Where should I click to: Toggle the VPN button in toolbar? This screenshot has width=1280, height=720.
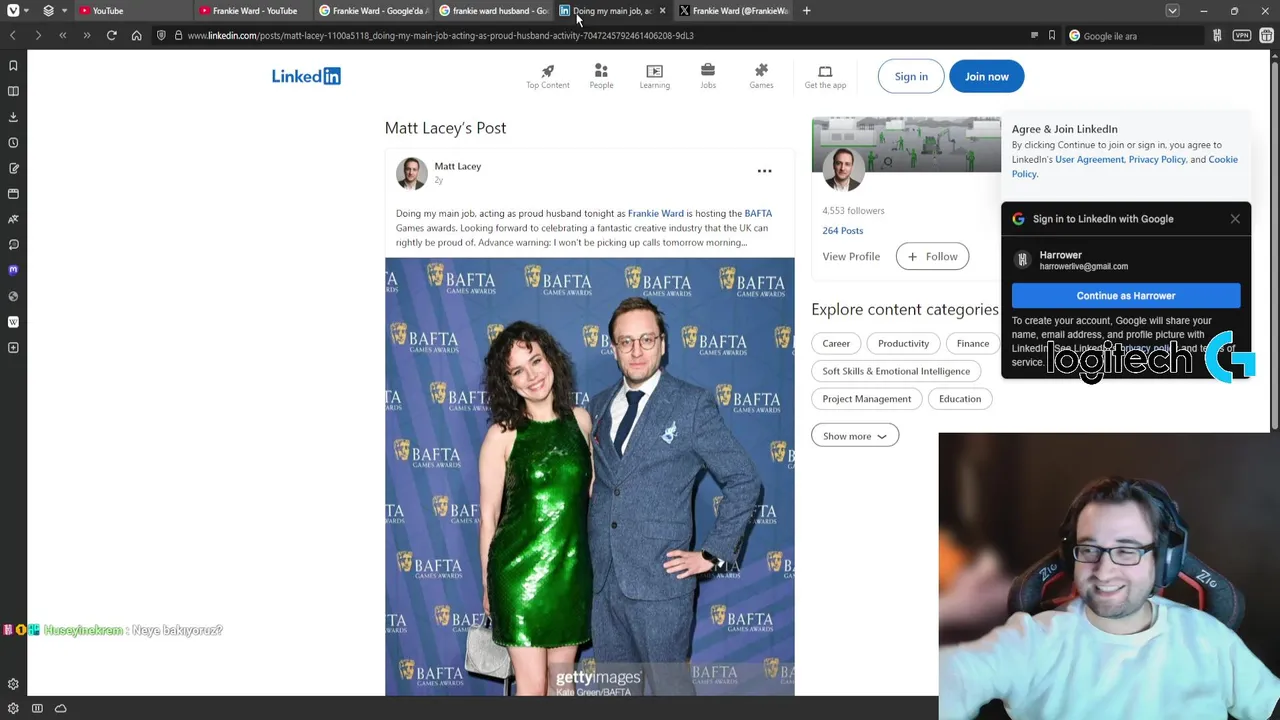(1241, 36)
